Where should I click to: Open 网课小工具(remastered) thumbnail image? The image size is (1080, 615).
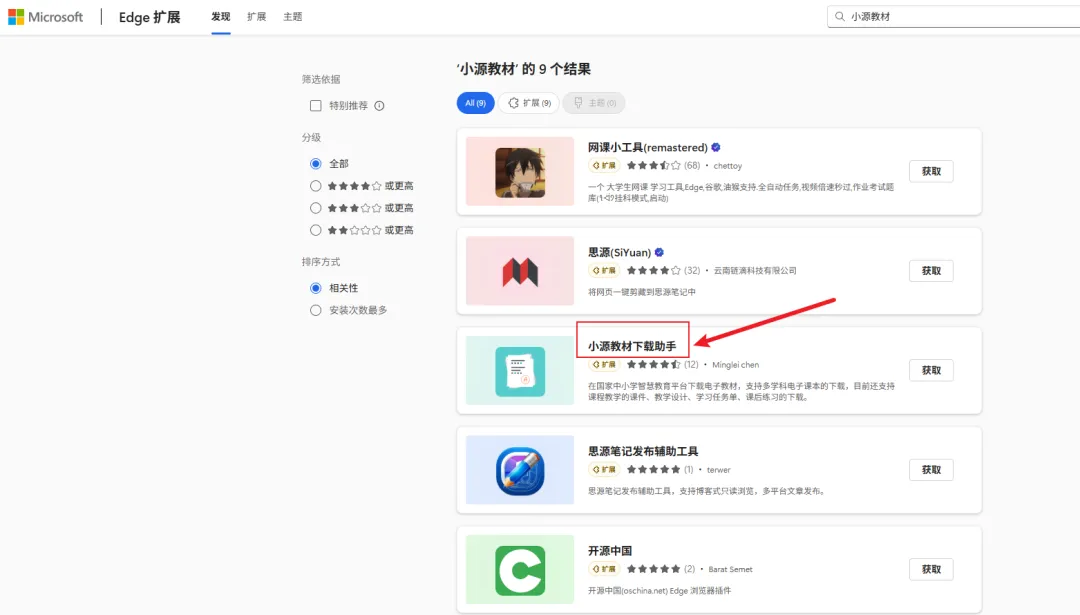(520, 171)
